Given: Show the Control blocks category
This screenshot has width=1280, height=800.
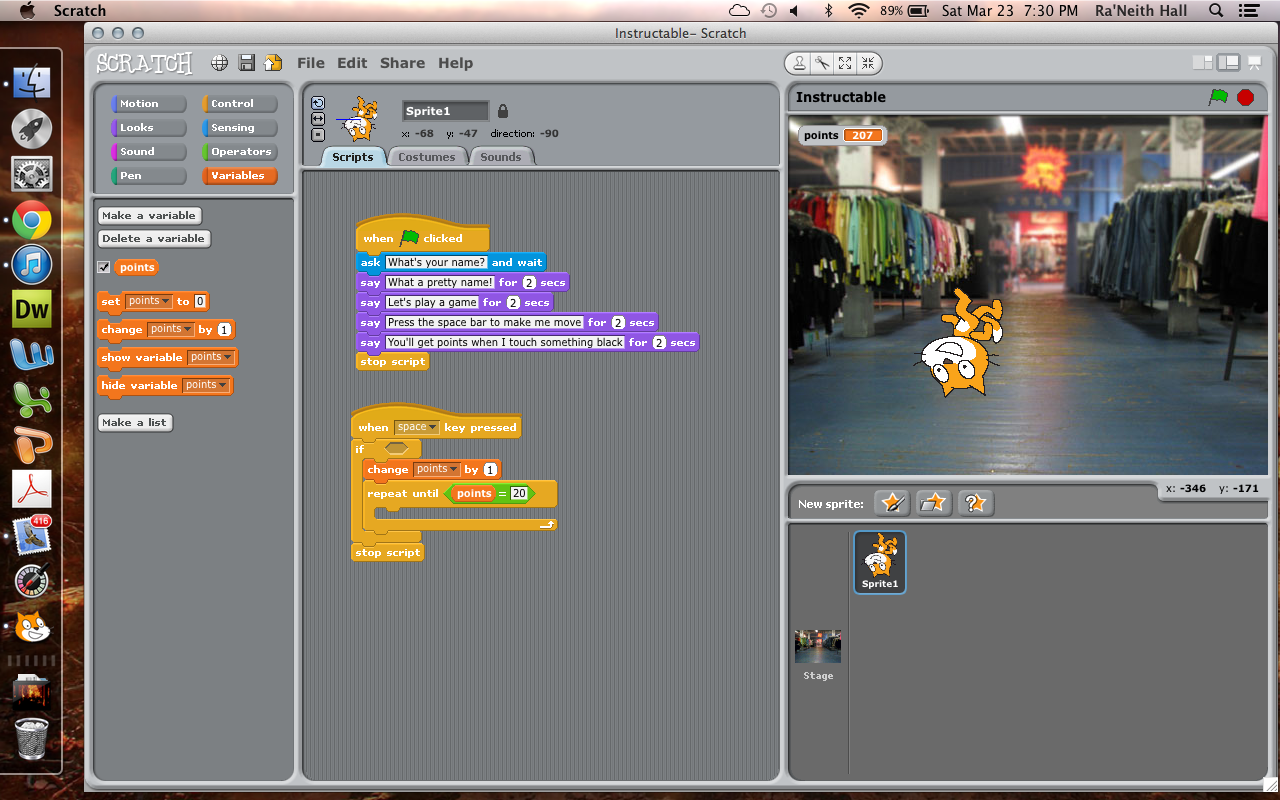Looking at the screenshot, I should click(239, 104).
